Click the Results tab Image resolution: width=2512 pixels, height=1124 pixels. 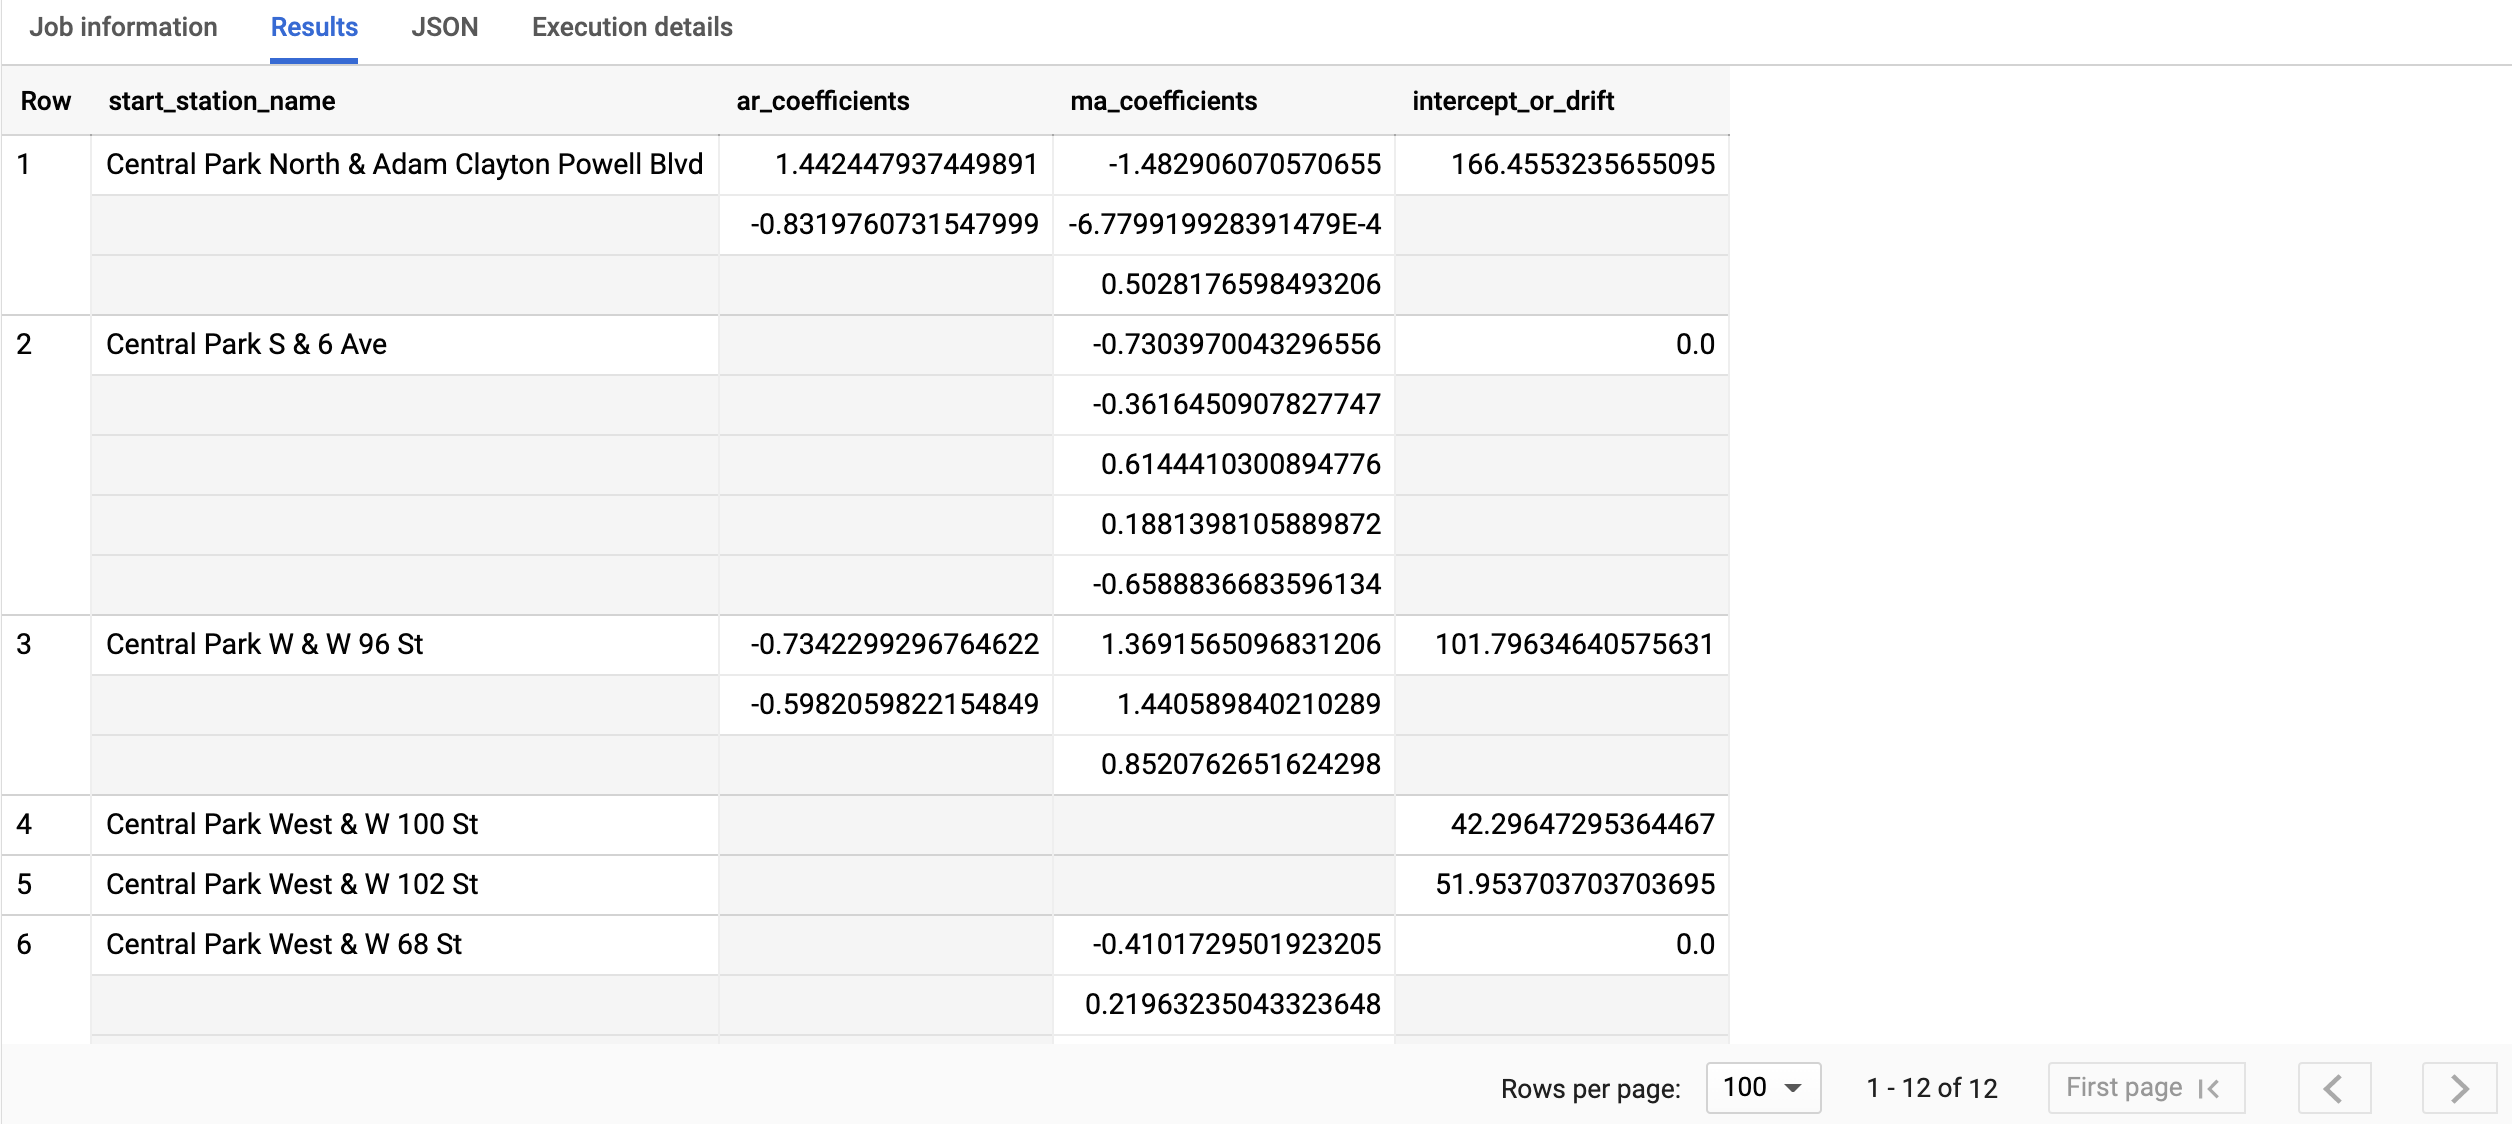[312, 26]
